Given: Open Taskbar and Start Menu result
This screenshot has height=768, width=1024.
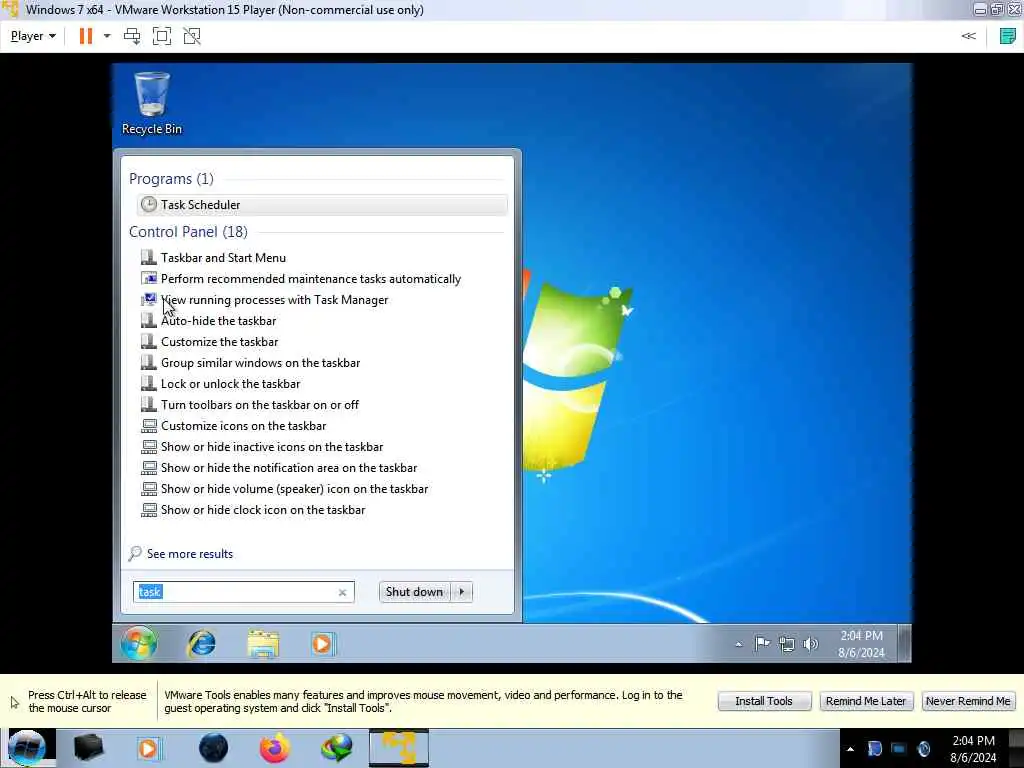Looking at the screenshot, I should click(223, 257).
